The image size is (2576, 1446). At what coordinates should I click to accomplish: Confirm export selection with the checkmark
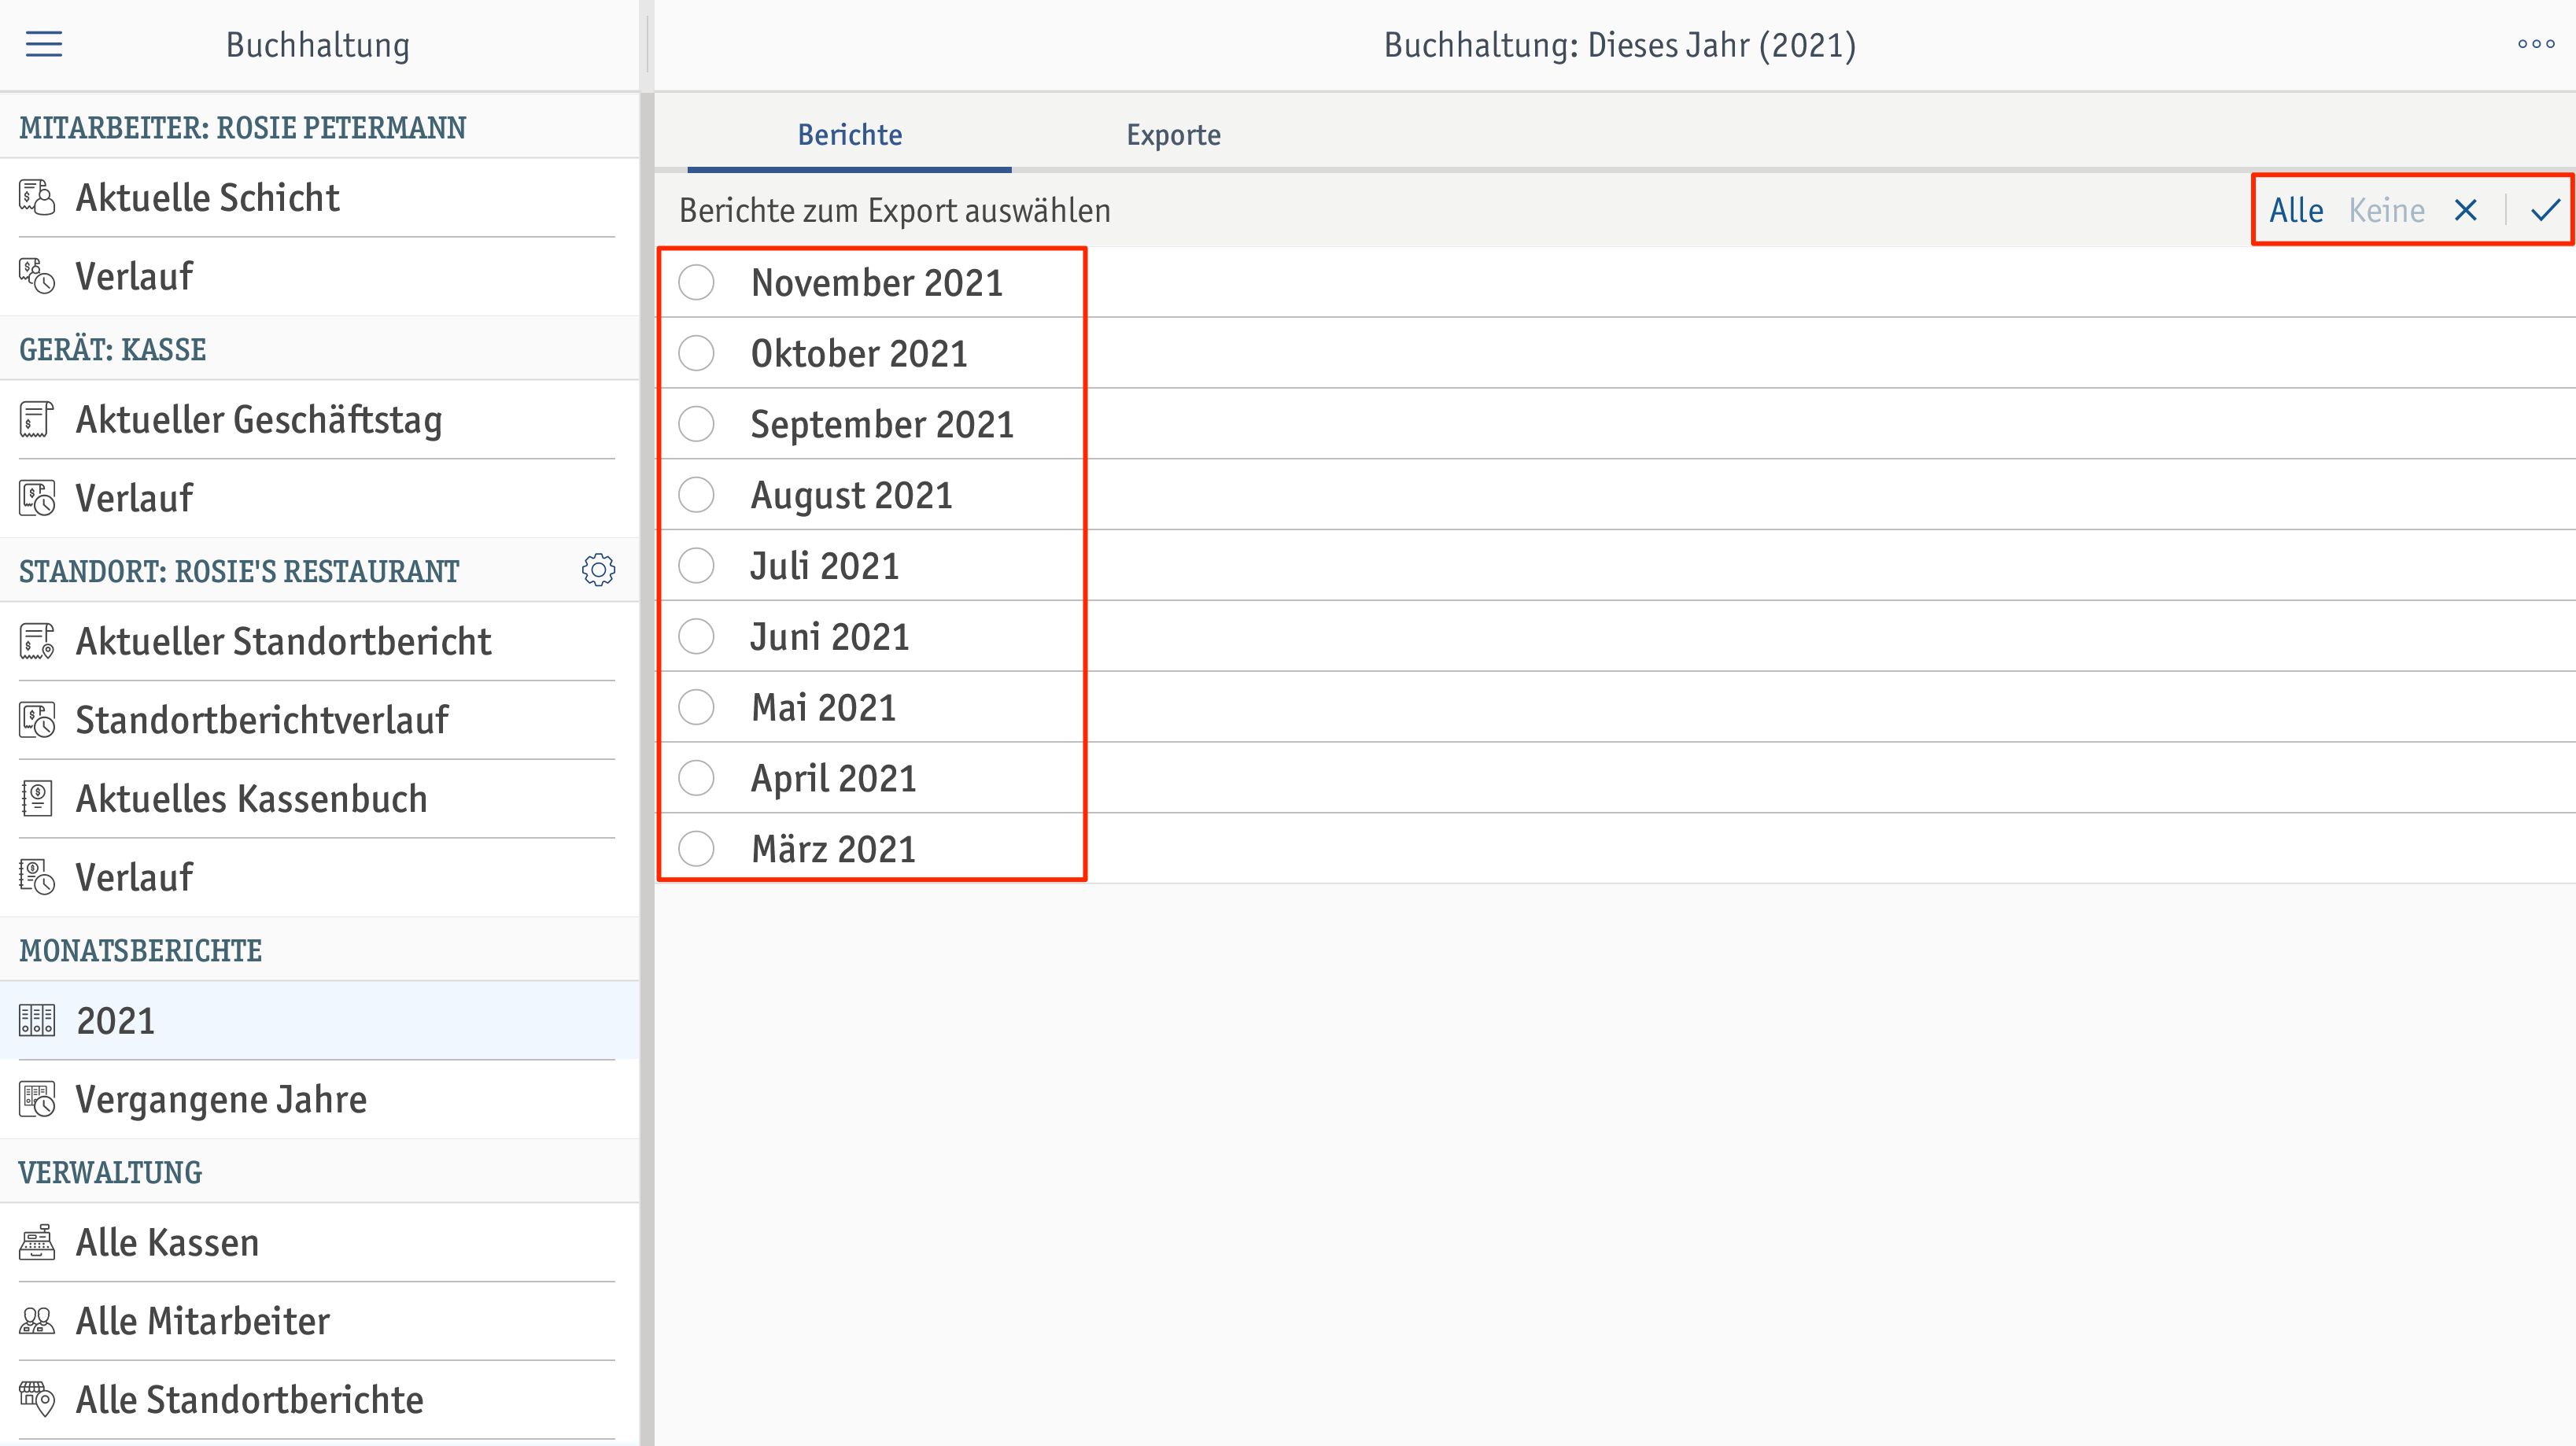tap(2545, 210)
